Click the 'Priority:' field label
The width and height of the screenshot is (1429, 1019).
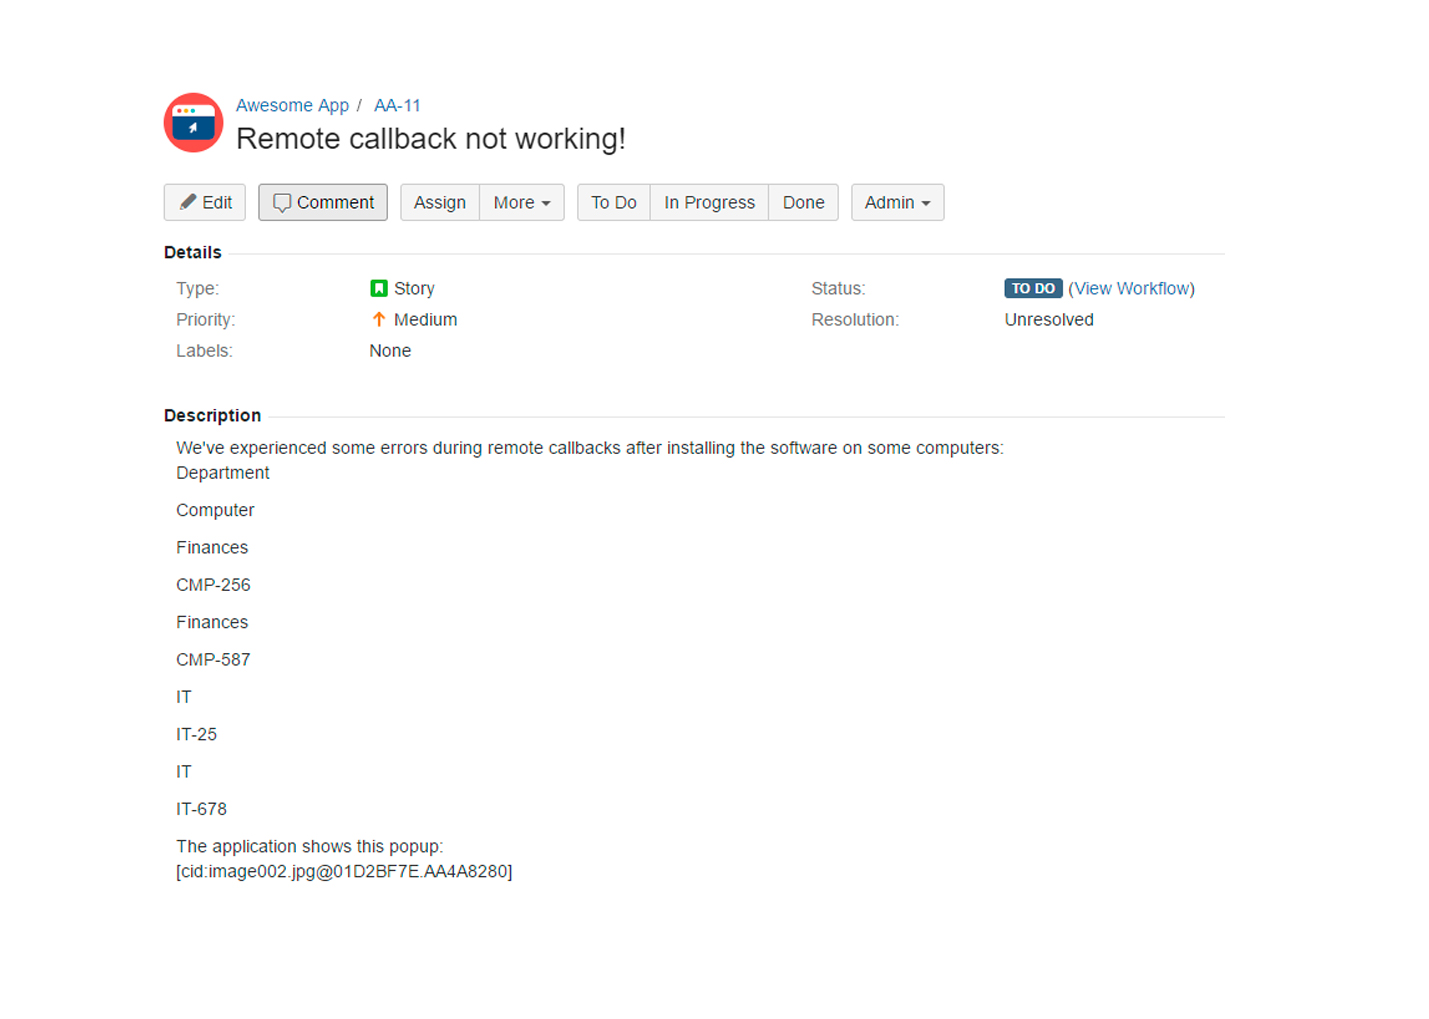tap(206, 320)
